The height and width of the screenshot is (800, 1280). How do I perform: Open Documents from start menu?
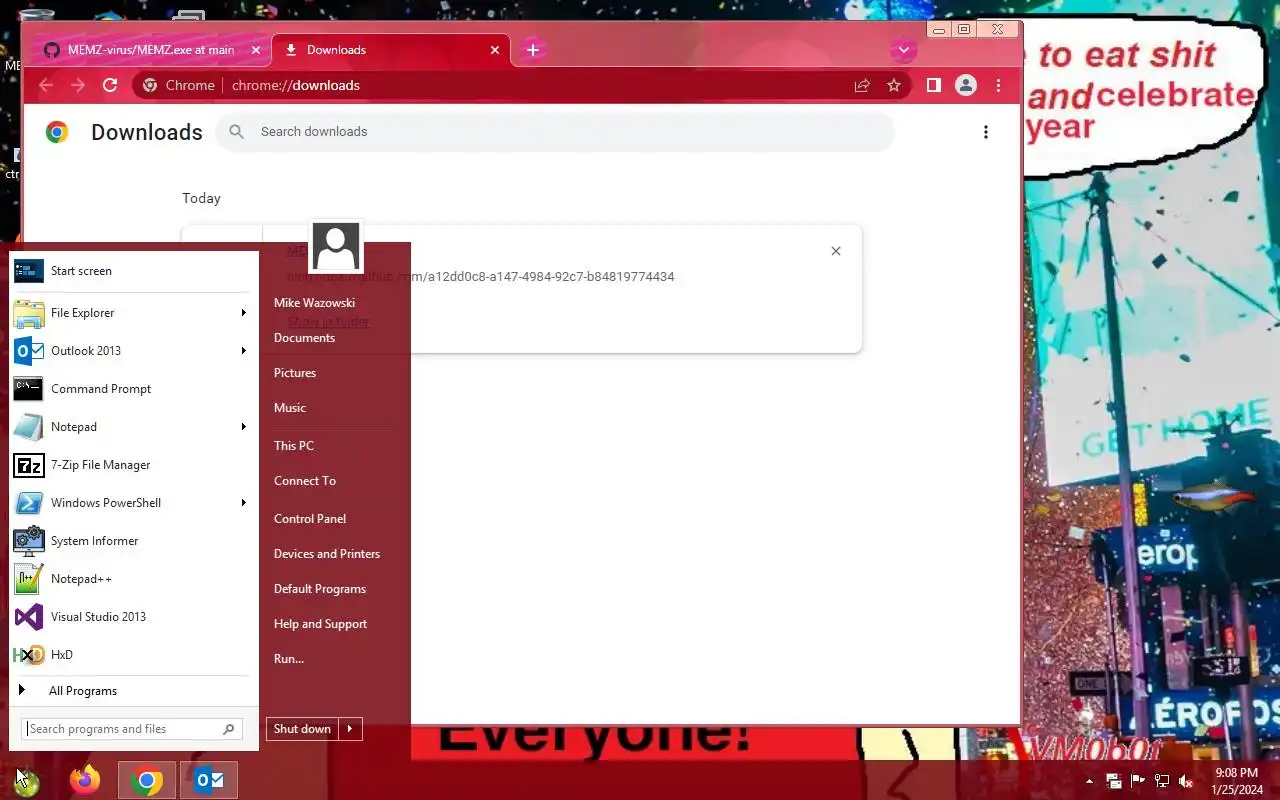click(304, 338)
